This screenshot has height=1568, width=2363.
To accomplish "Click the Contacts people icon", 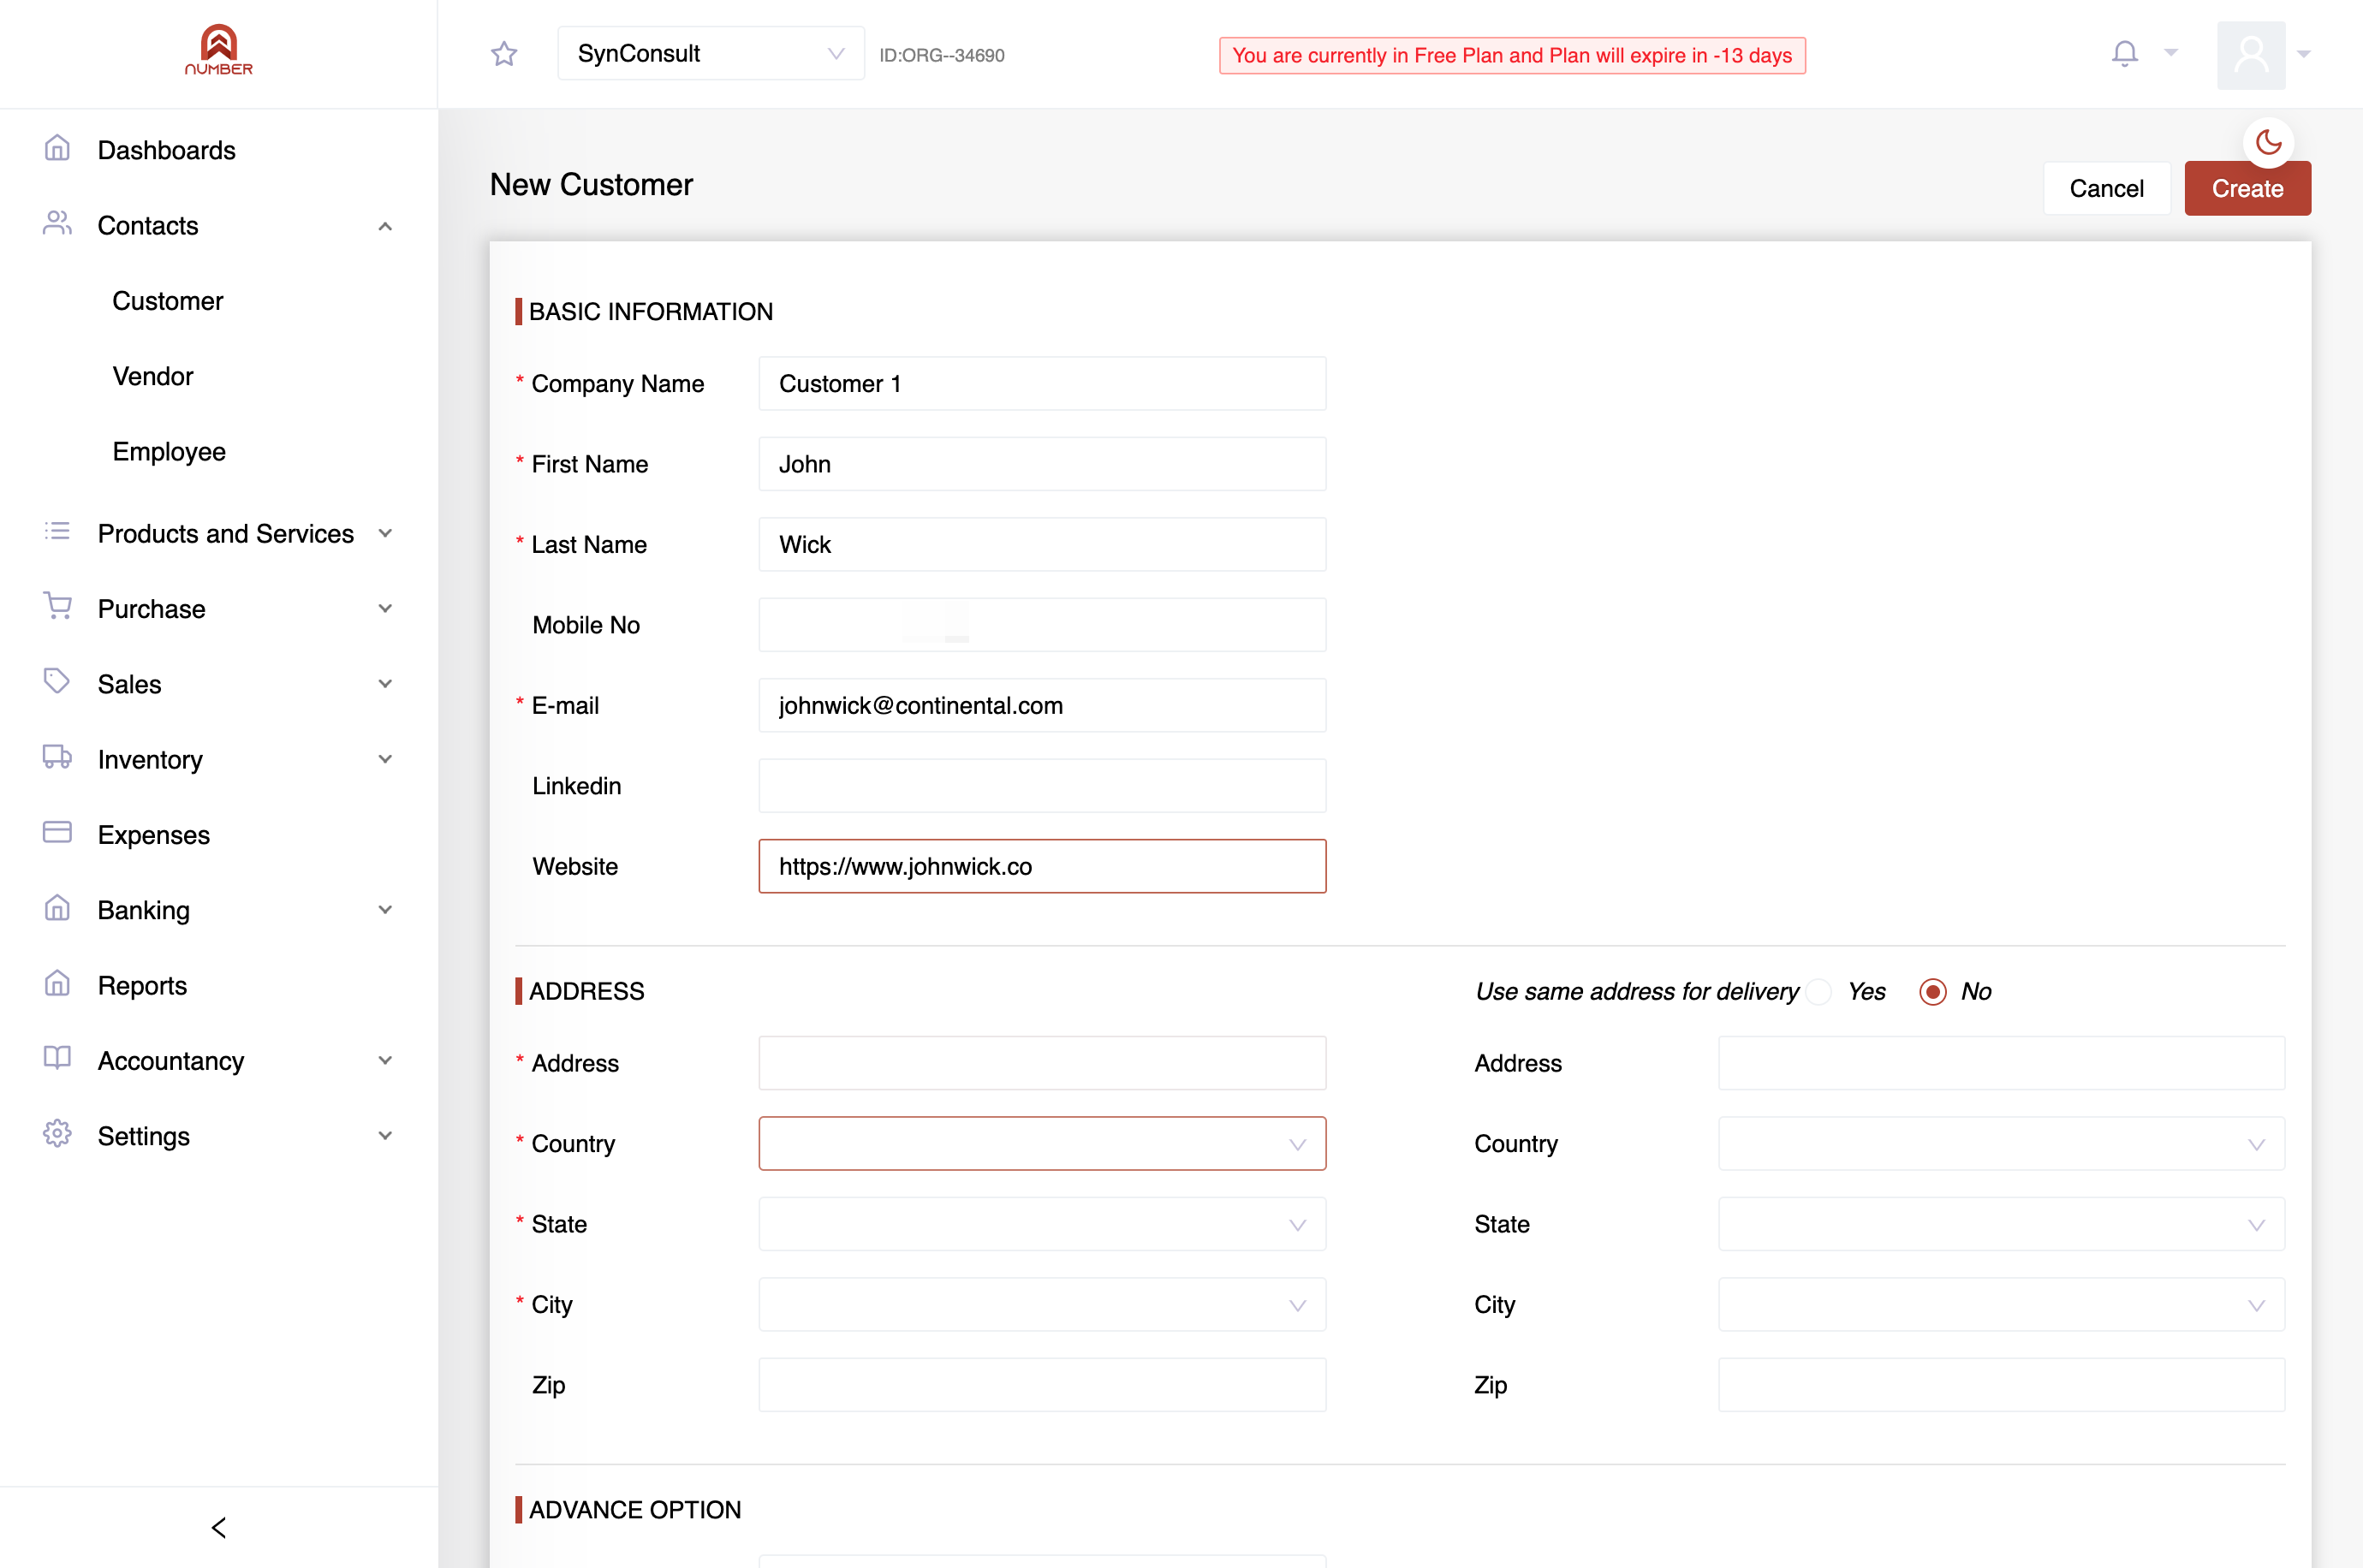I will click(57, 224).
